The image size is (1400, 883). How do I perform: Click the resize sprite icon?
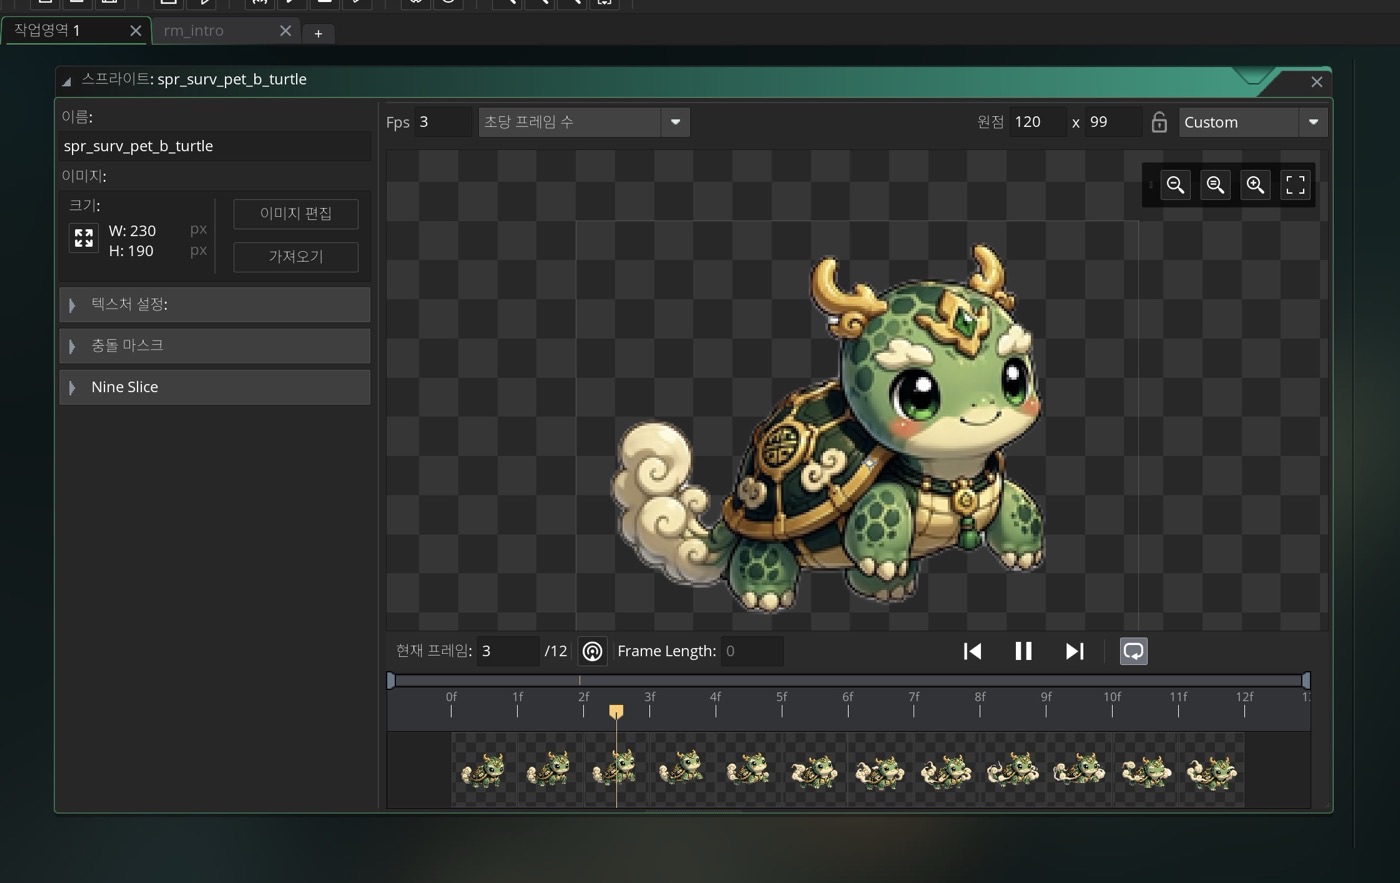[x=84, y=238]
